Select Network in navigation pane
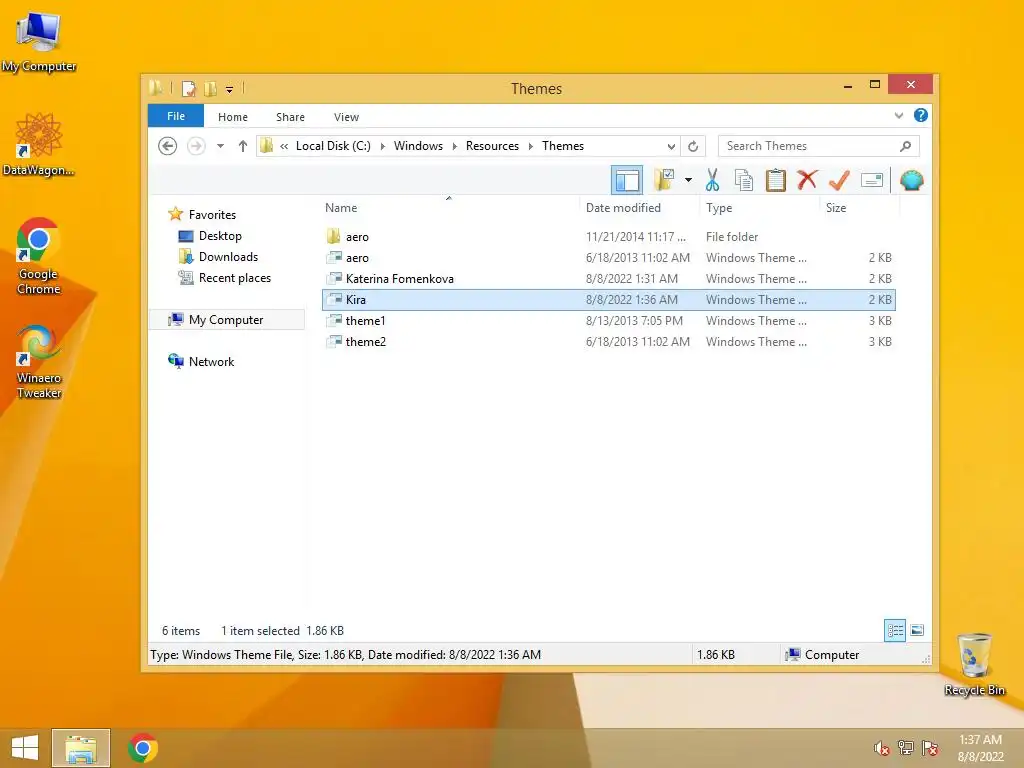 pos(201,361)
